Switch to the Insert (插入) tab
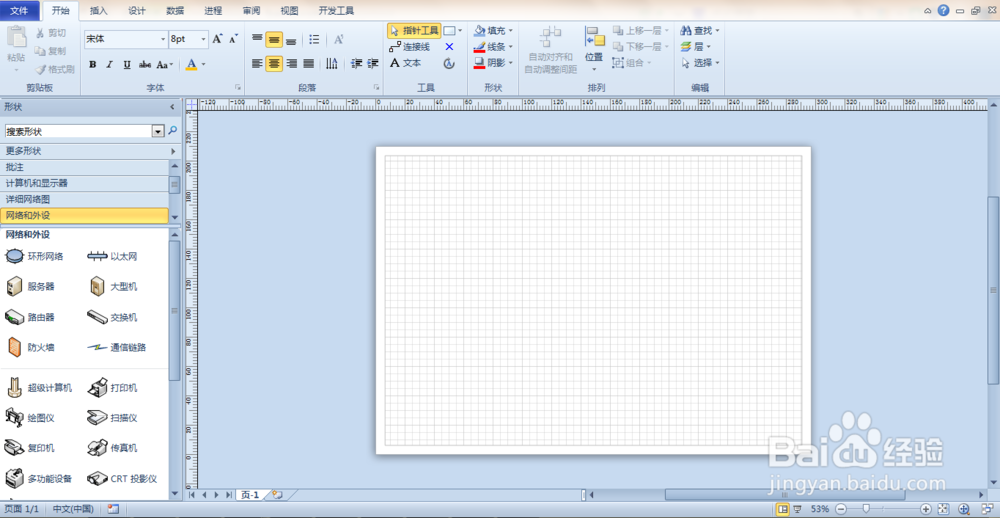1000x518 pixels. tap(99, 11)
